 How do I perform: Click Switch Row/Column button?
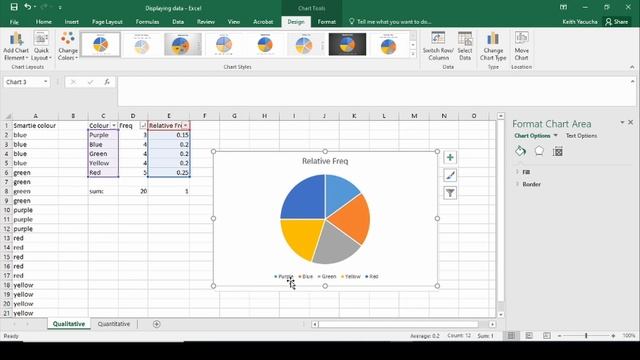(438, 46)
